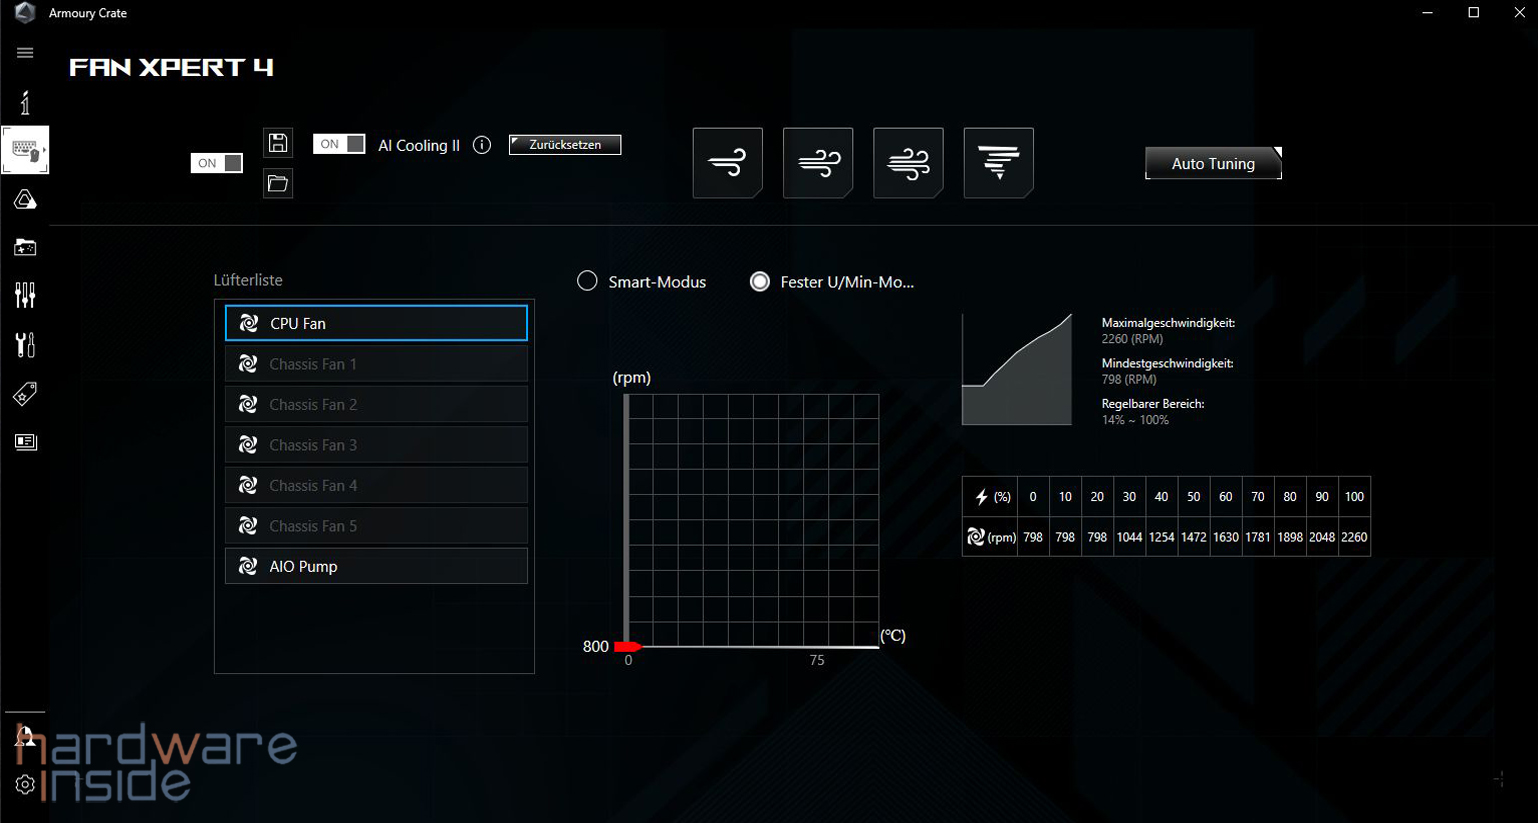This screenshot has height=823, width=1538.
Task: Select AIO Pump in the fan list
Action: pyautogui.click(x=376, y=566)
